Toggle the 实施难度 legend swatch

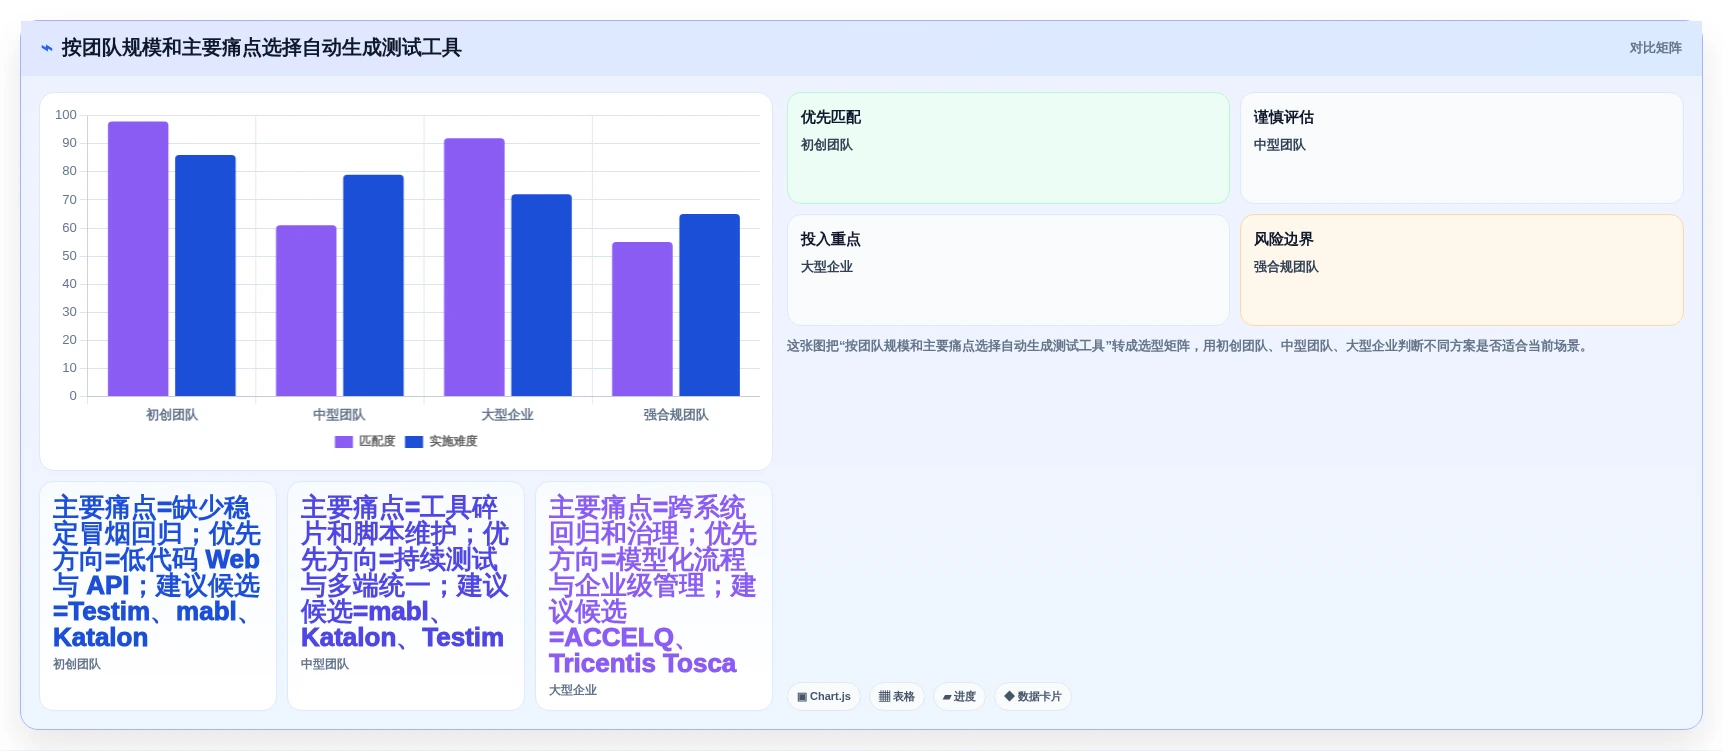(x=414, y=442)
